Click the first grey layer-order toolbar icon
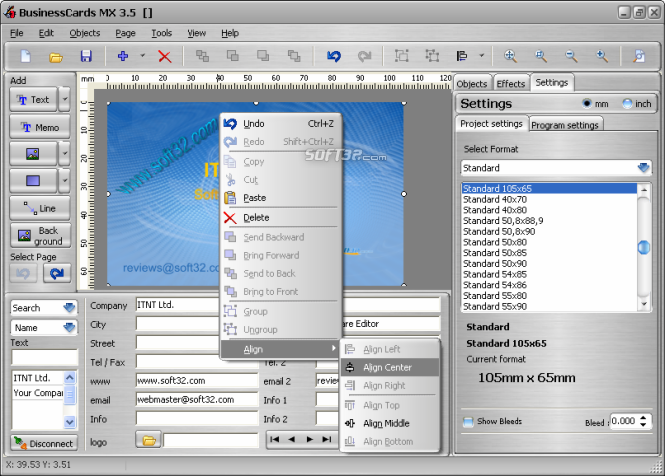 202,56
